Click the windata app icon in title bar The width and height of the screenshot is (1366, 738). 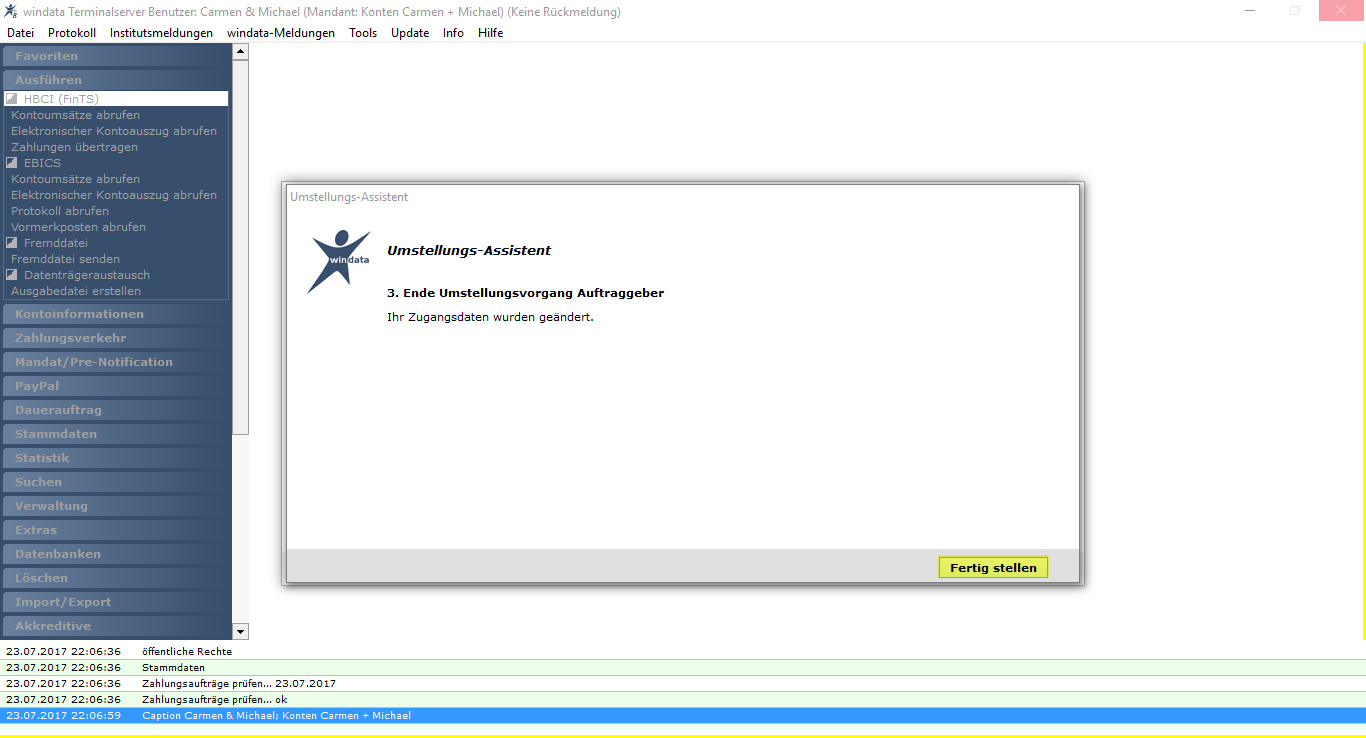click(10, 11)
